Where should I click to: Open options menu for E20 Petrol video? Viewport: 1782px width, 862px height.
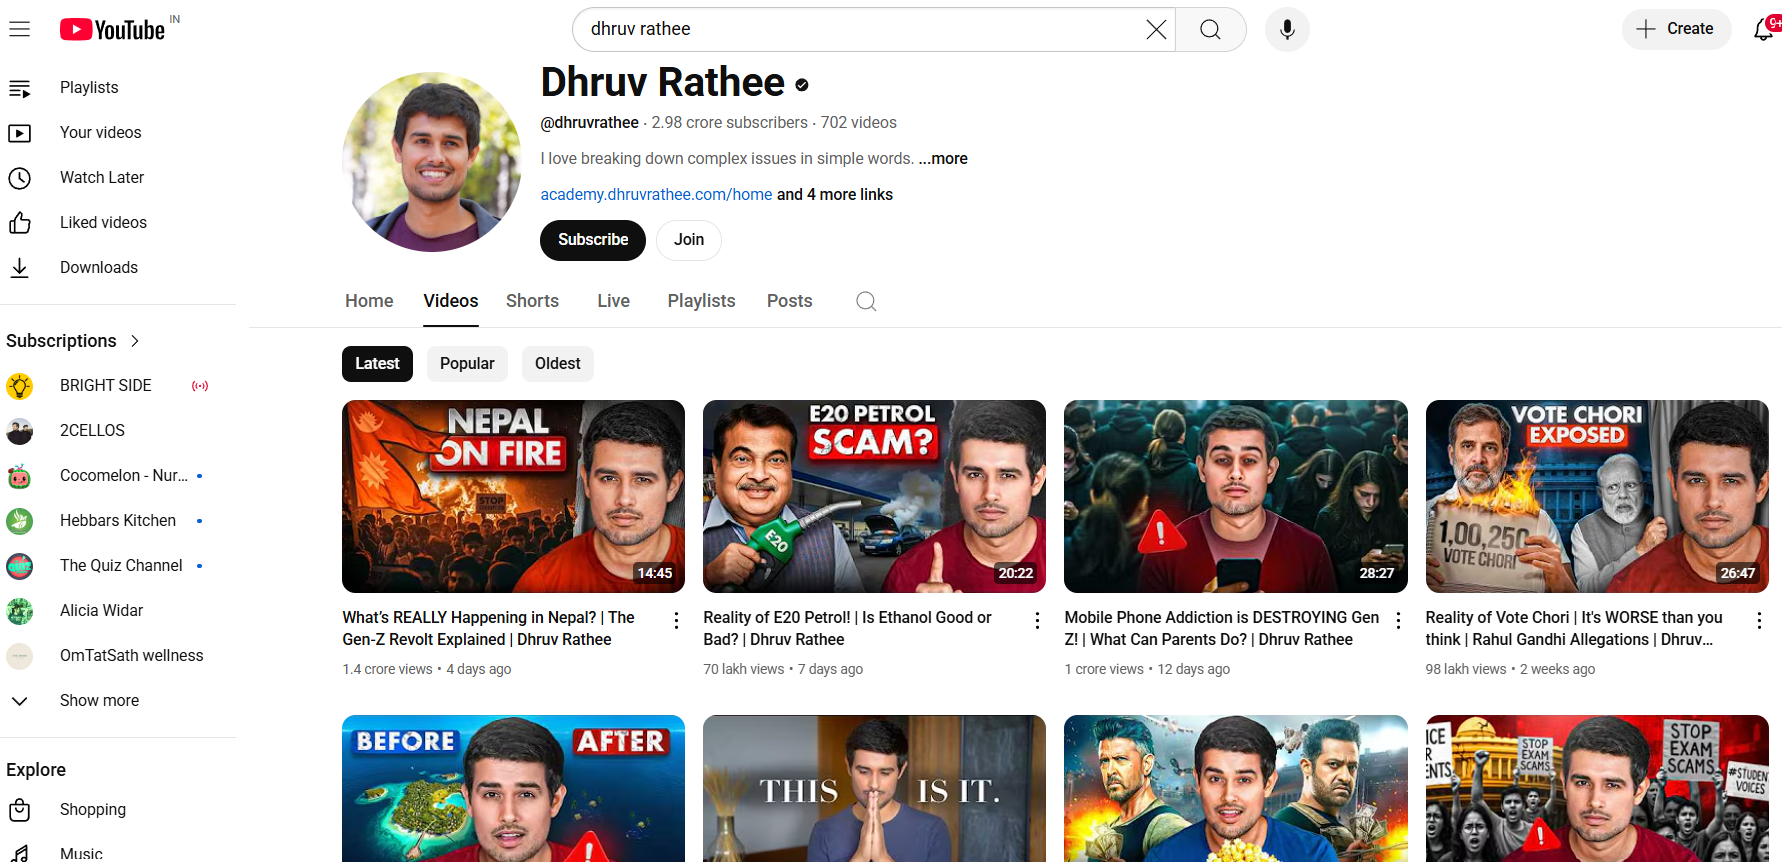tap(1037, 620)
